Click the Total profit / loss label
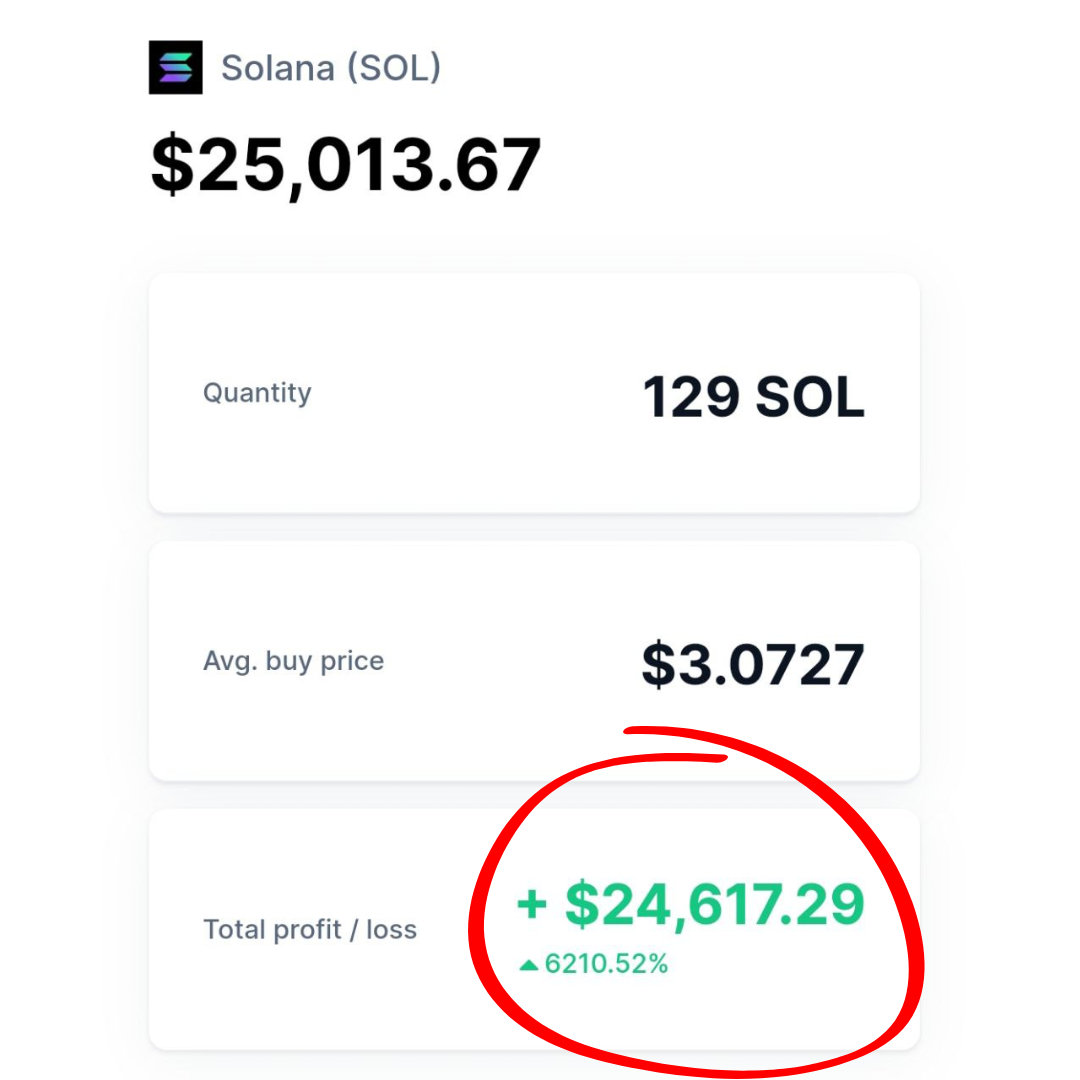The width and height of the screenshot is (1080, 1080). [310, 930]
